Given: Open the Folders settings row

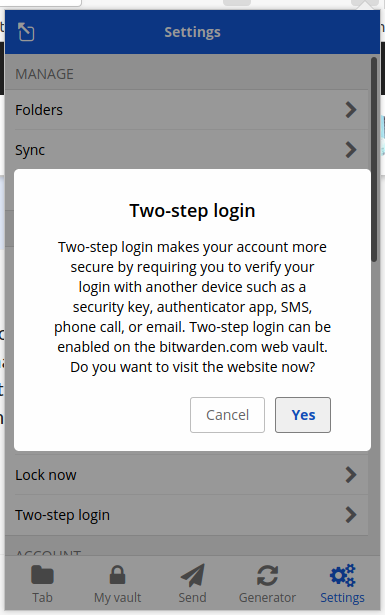Looking at the screenshot, I should pos(187,110).
